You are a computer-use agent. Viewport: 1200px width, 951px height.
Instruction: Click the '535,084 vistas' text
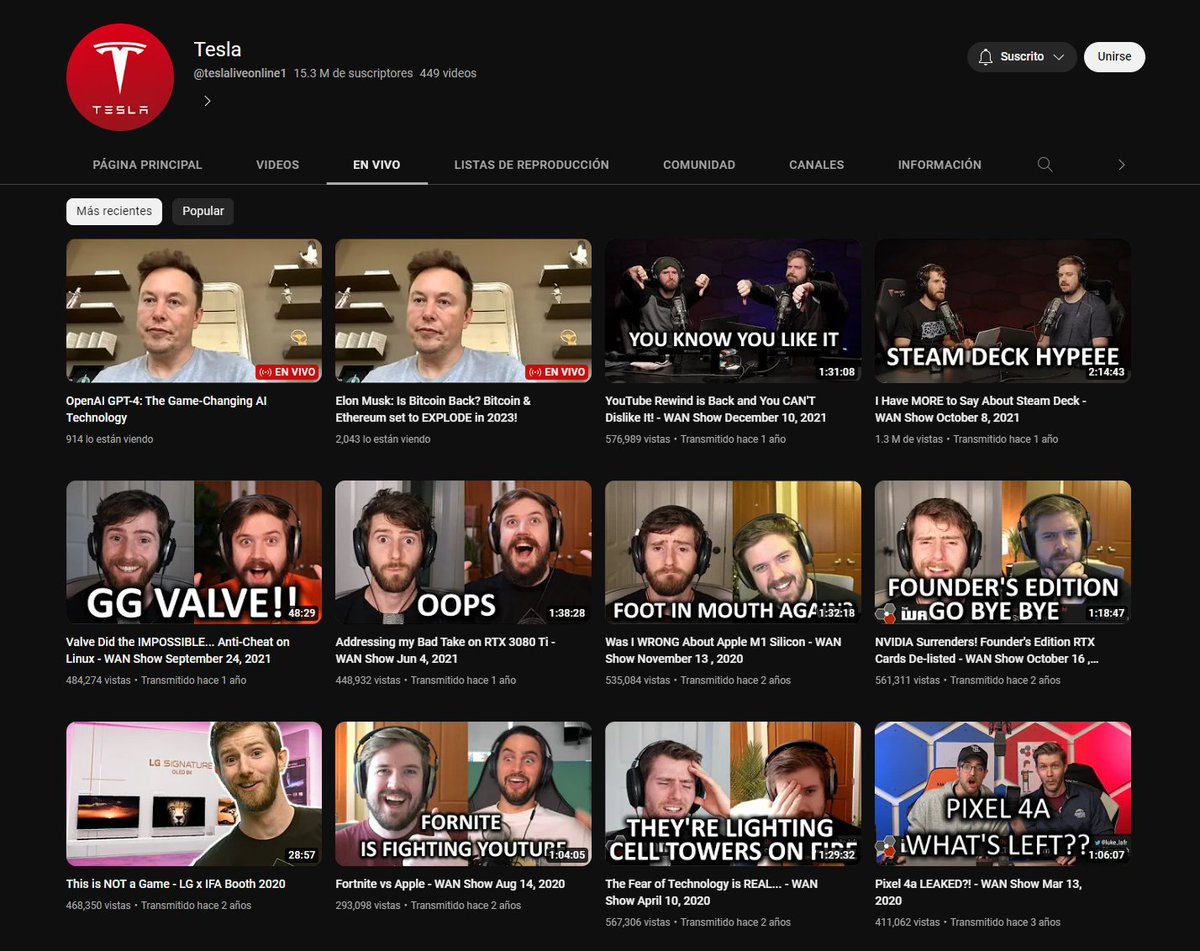pos(638,680)
